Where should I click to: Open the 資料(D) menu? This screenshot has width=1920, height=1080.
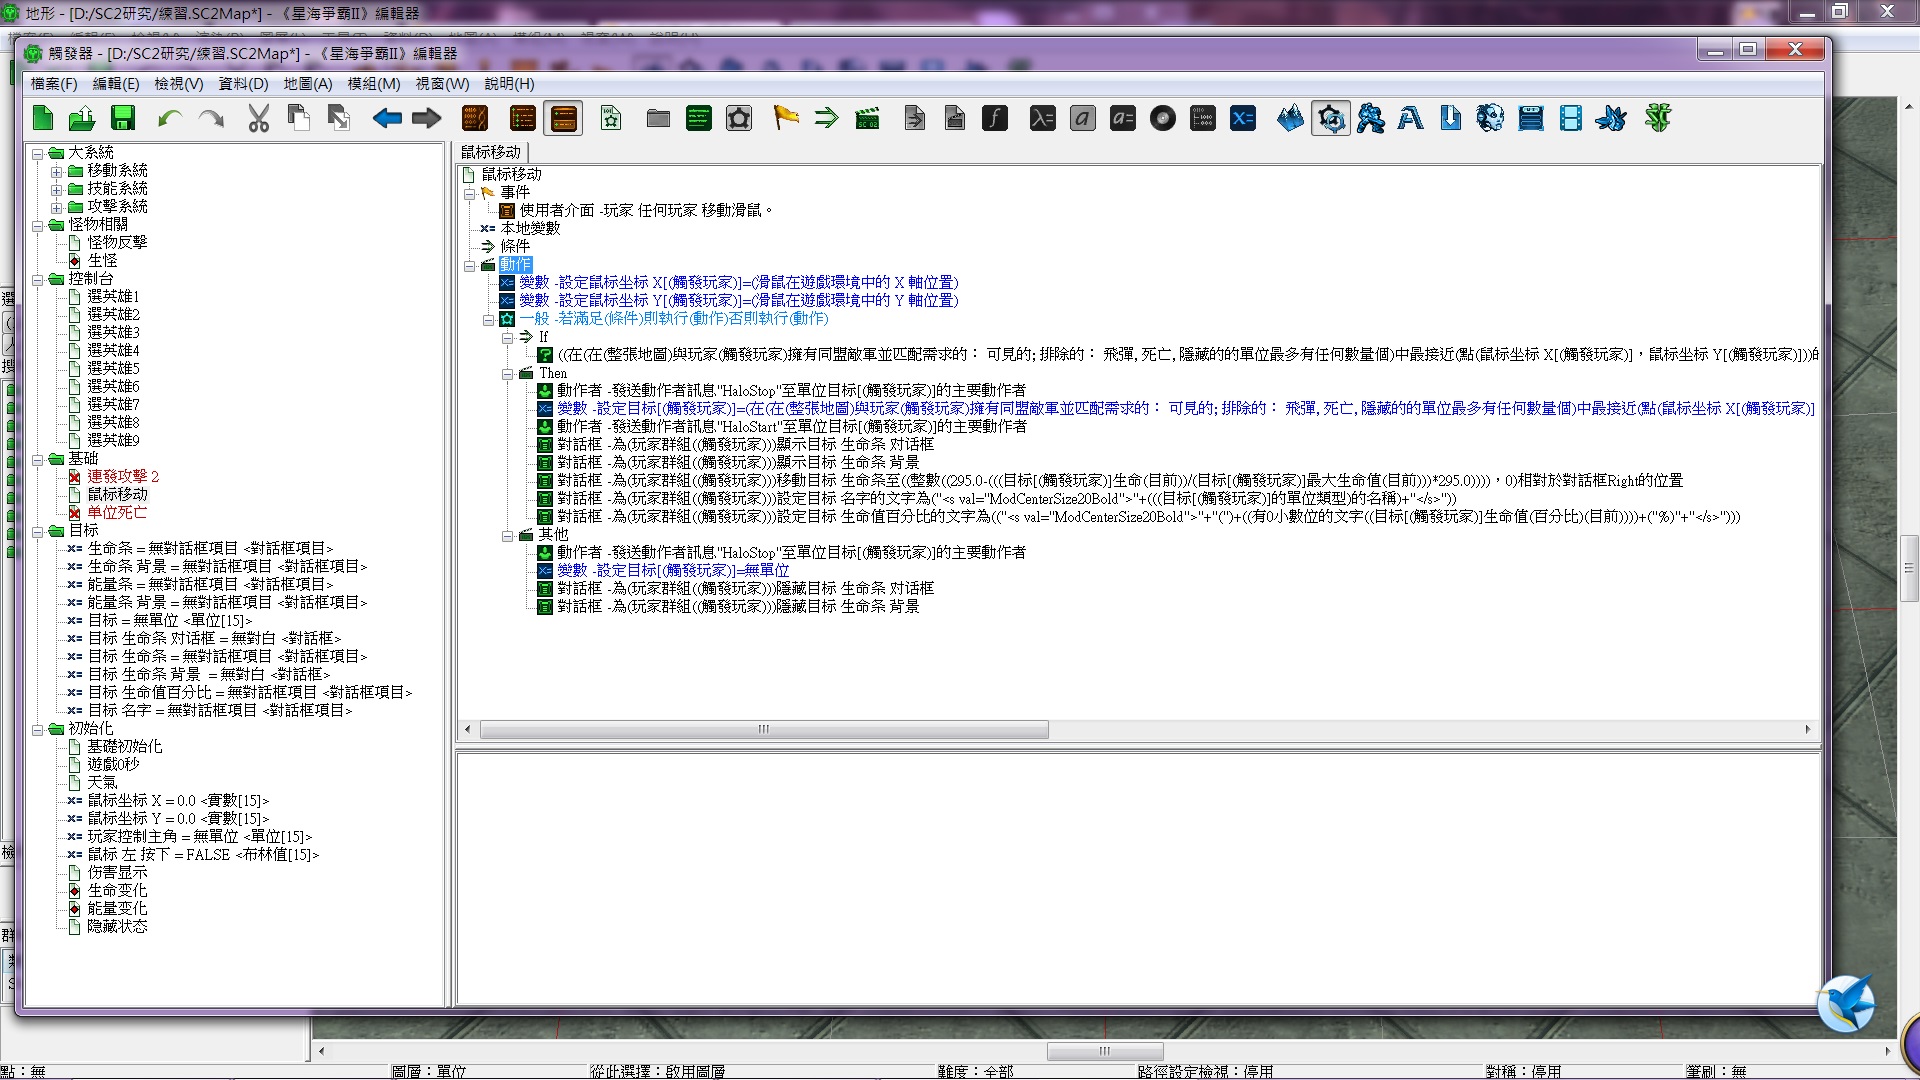[244, 84]
